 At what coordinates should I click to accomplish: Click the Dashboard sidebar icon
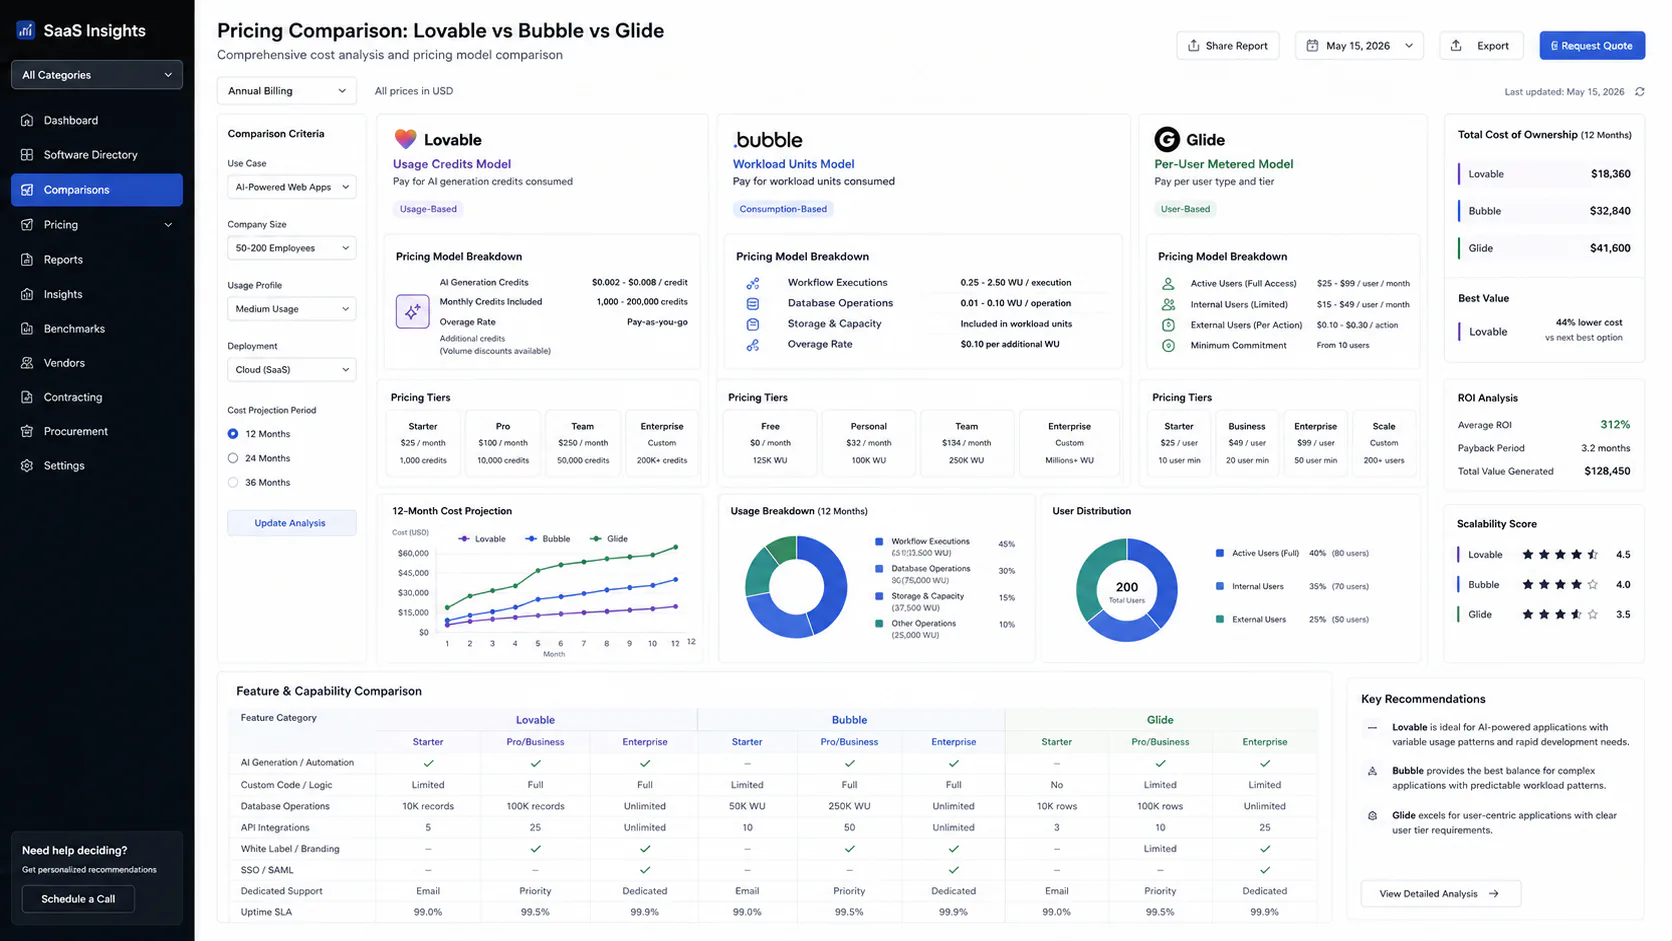coord(27,120)
